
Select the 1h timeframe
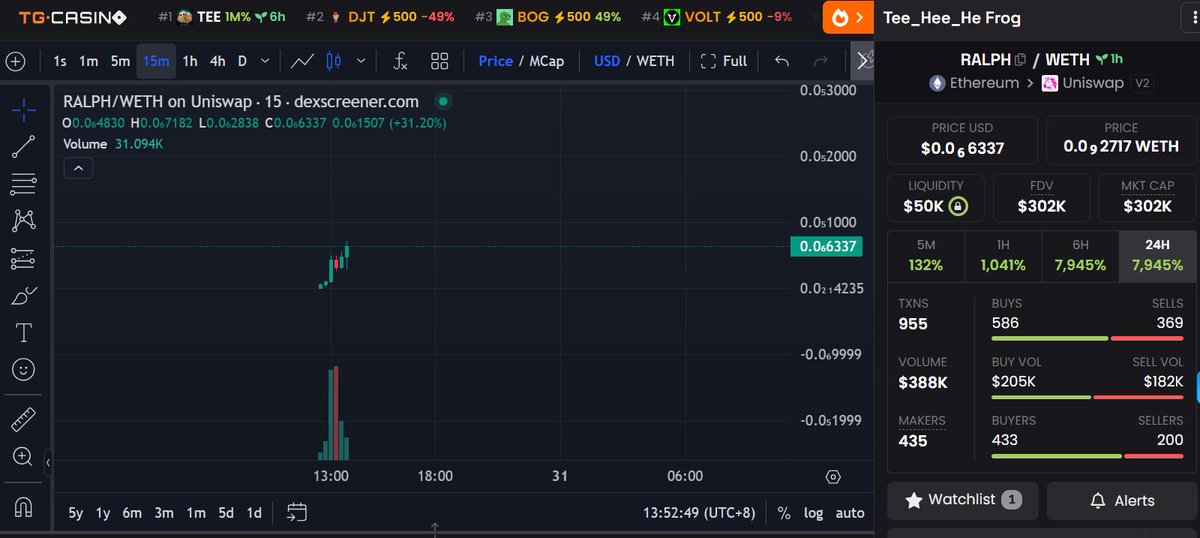pos(190,61)
